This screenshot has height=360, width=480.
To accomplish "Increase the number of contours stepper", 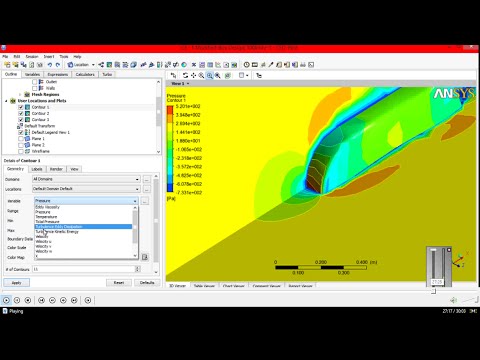I will pos(138,267).
